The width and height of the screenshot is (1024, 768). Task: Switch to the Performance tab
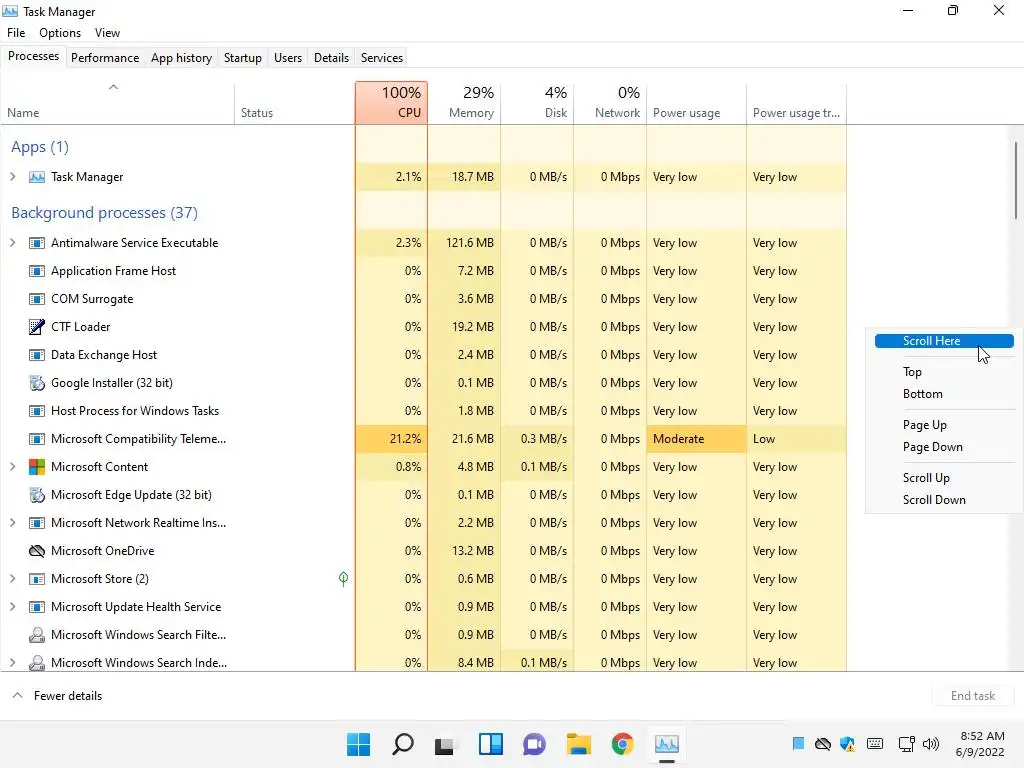(105, 57)
